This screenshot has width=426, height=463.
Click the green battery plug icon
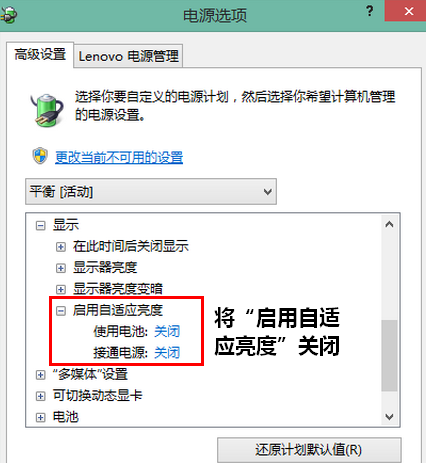click(x=47, y=110)
